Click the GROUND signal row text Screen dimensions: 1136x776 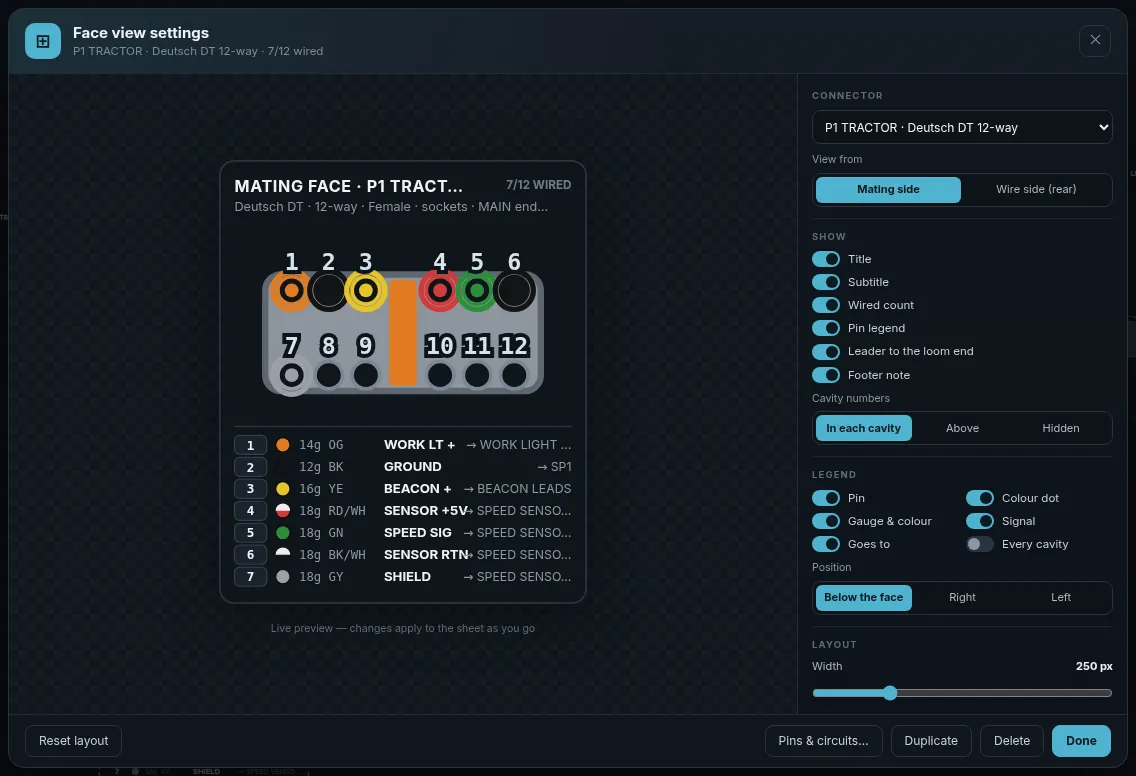coord(412,467)
